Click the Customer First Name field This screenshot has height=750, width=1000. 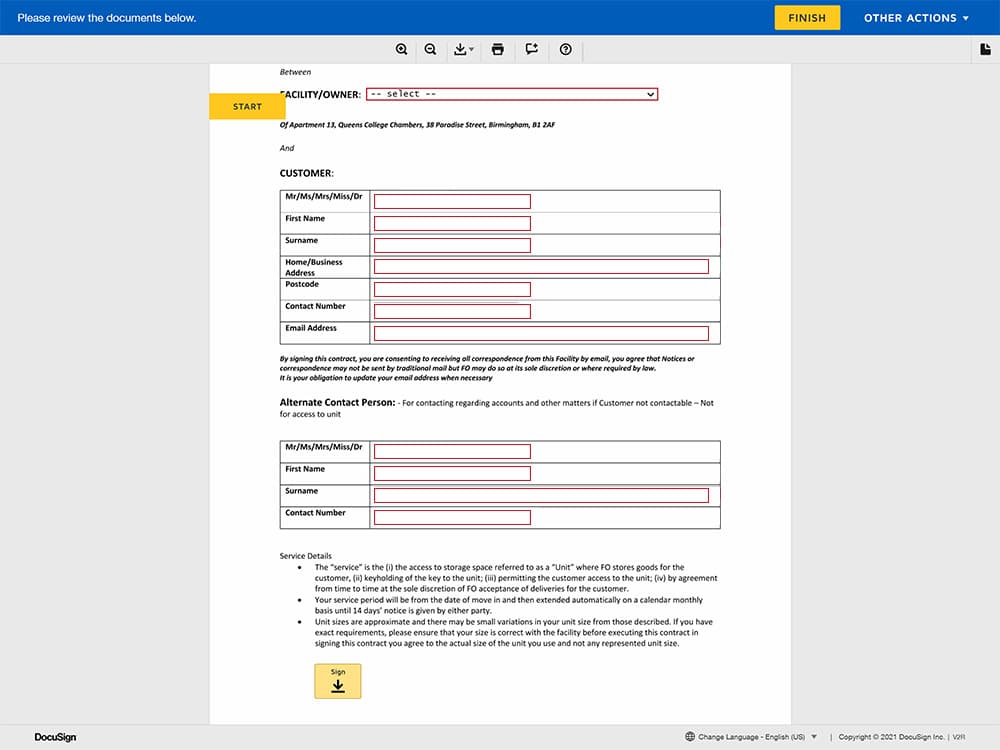[452, 223]
